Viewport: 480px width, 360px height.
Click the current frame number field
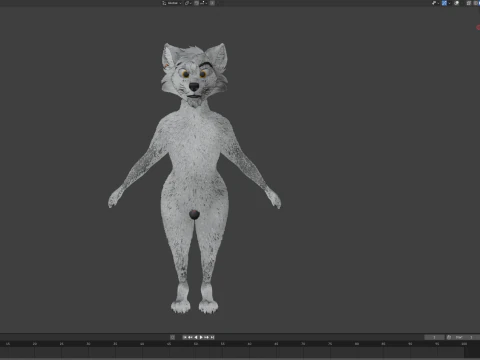click(x=434, y=337)
